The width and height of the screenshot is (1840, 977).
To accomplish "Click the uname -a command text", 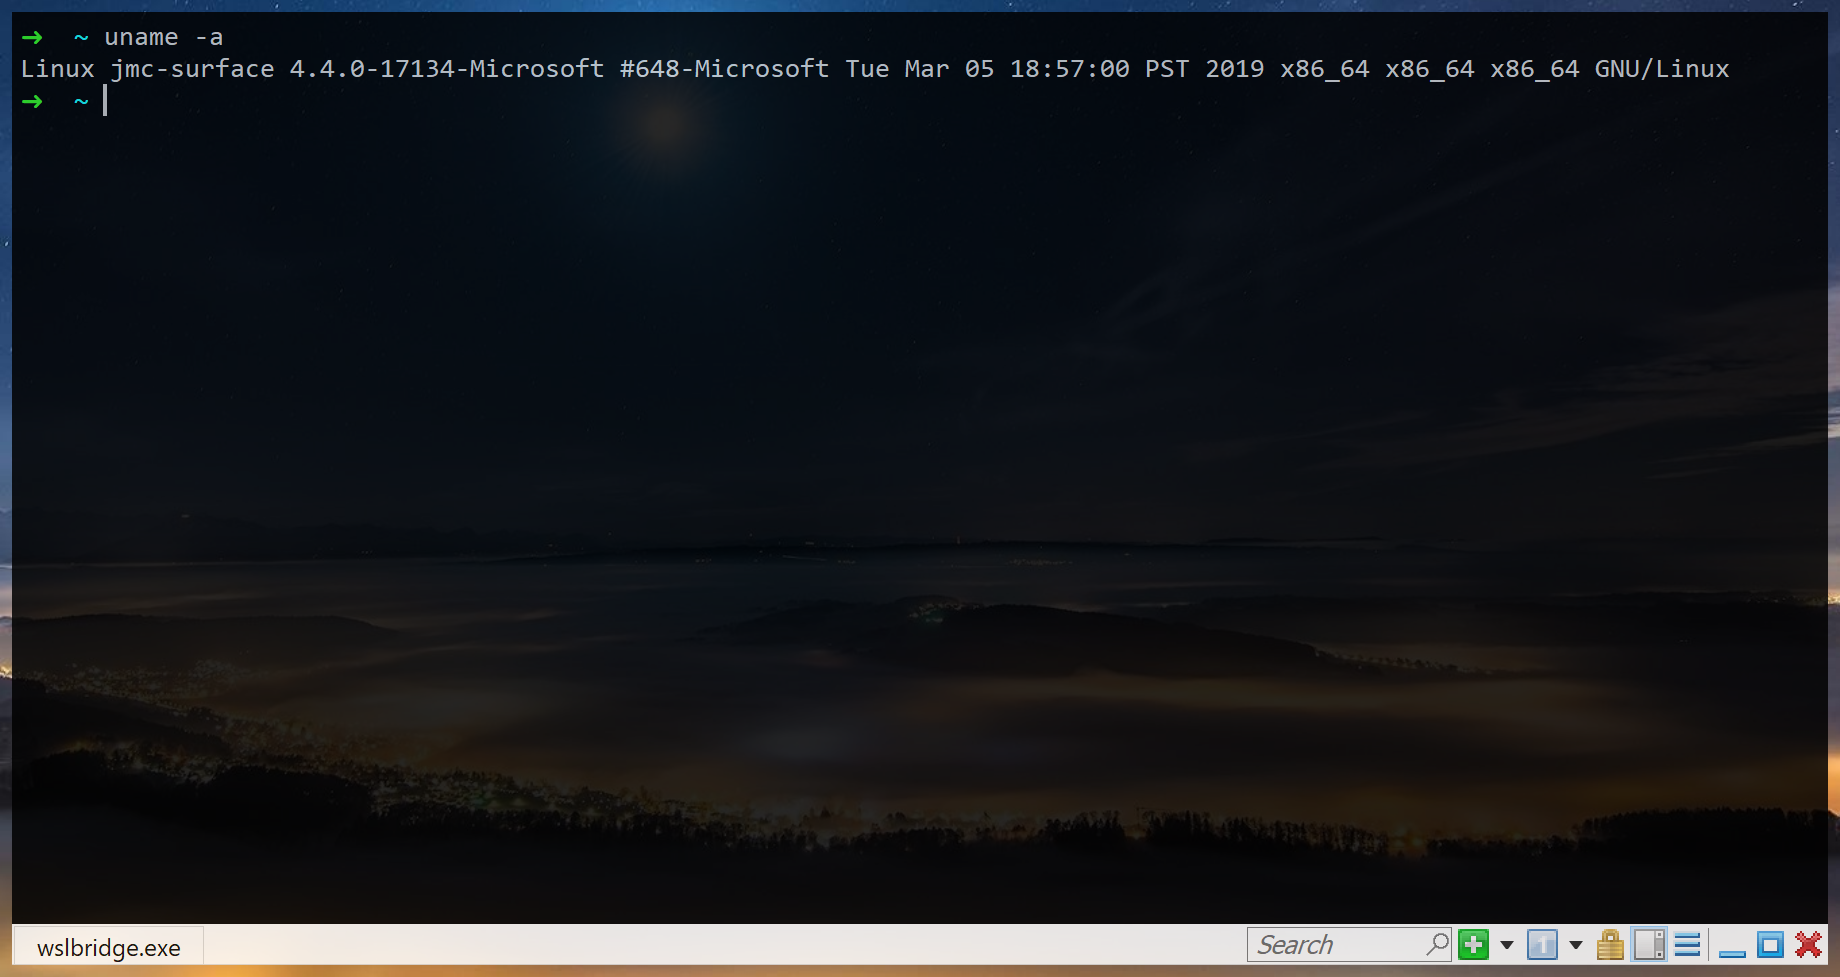I will pyautogui.click(x=163, y=36).
